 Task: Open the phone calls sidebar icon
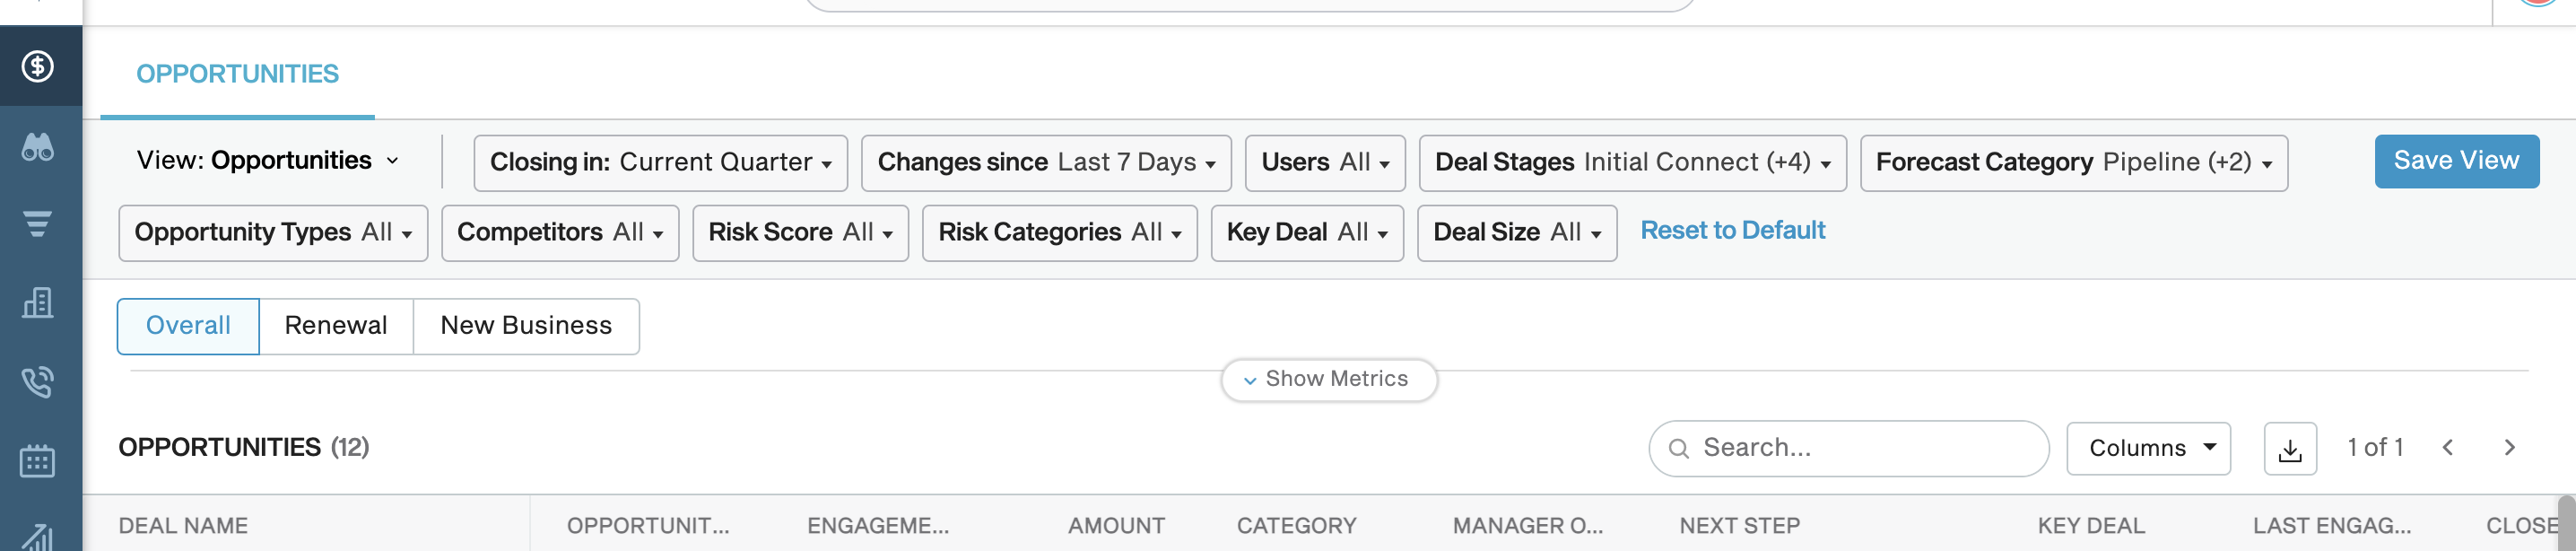38,382
